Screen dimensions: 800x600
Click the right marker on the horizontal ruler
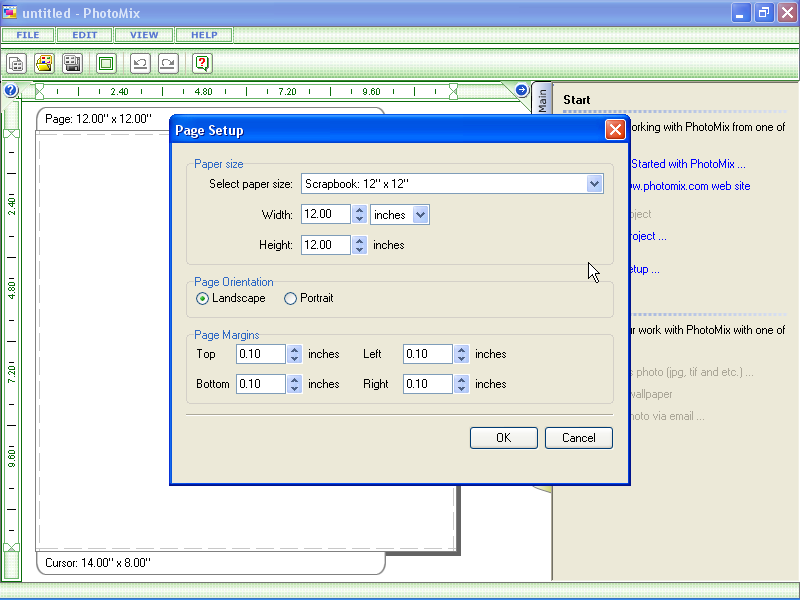pos(453,91)
